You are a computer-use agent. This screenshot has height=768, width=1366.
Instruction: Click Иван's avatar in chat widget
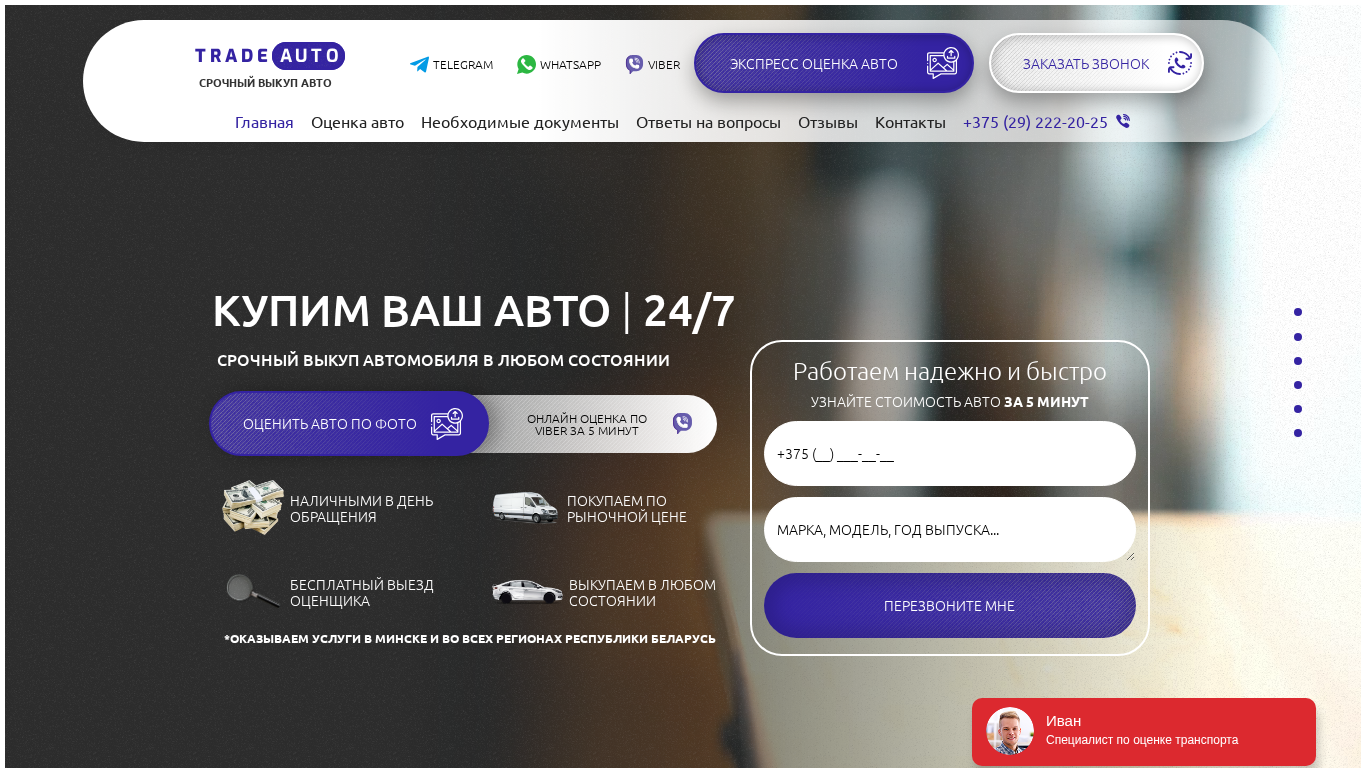pos(1010,731)
